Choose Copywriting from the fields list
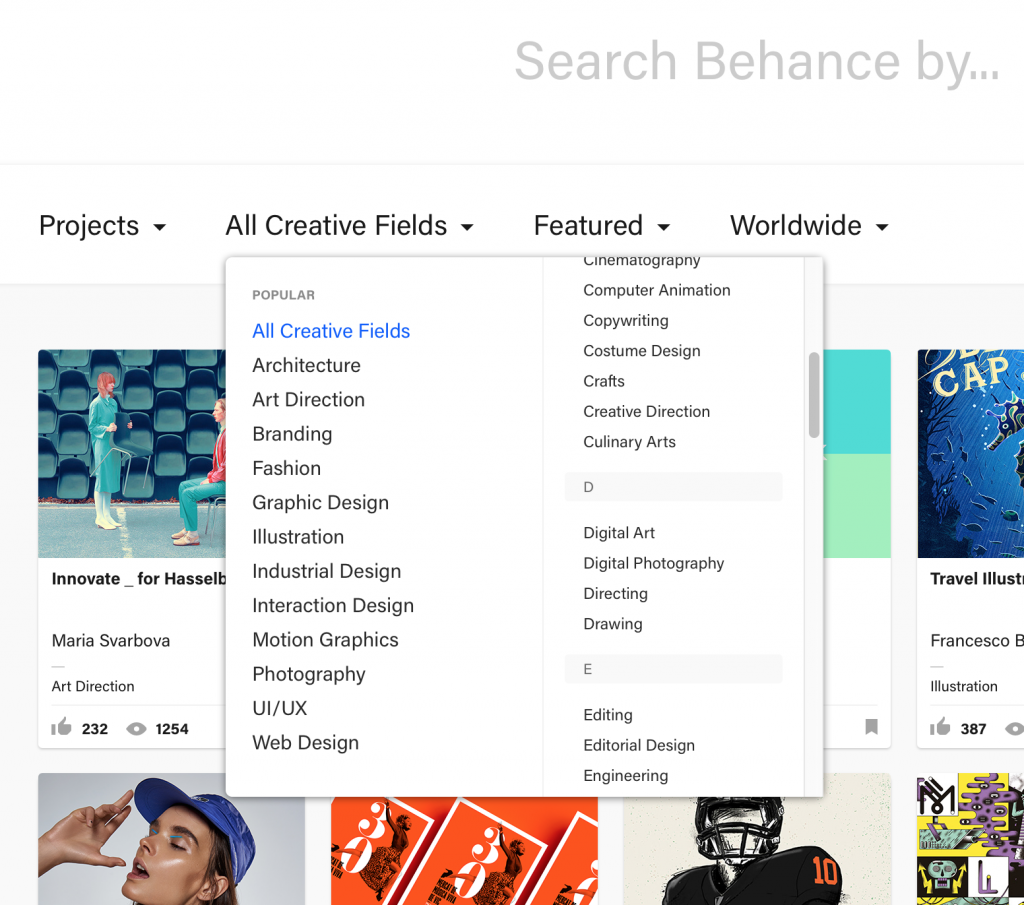1024x905 pixels. (625, 321)
